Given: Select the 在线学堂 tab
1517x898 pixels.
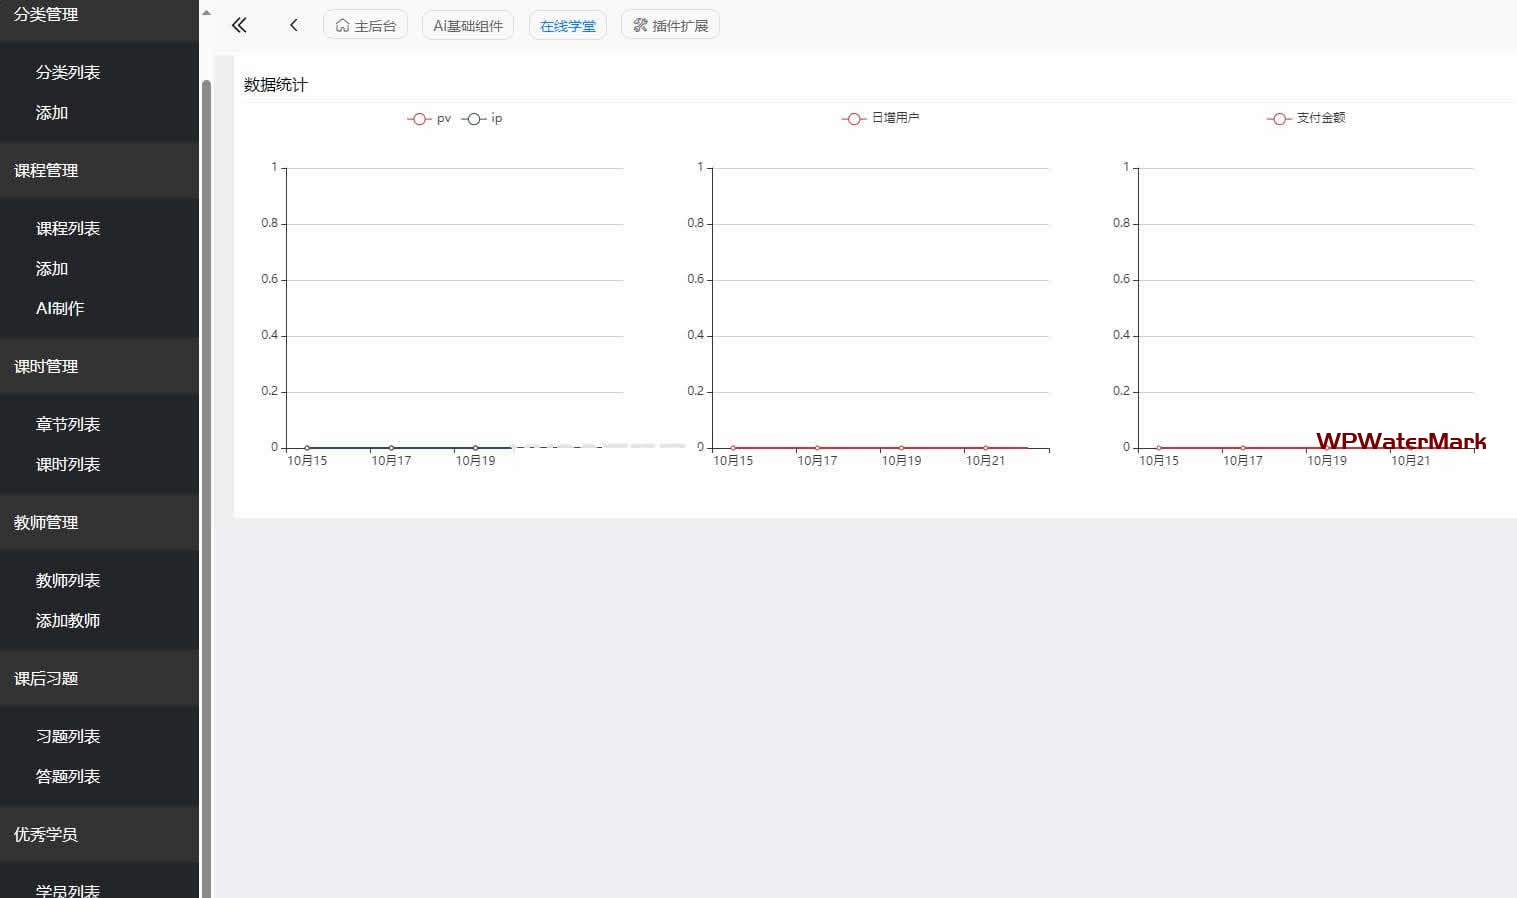Looking at the screenshot, I should point(567,25).
